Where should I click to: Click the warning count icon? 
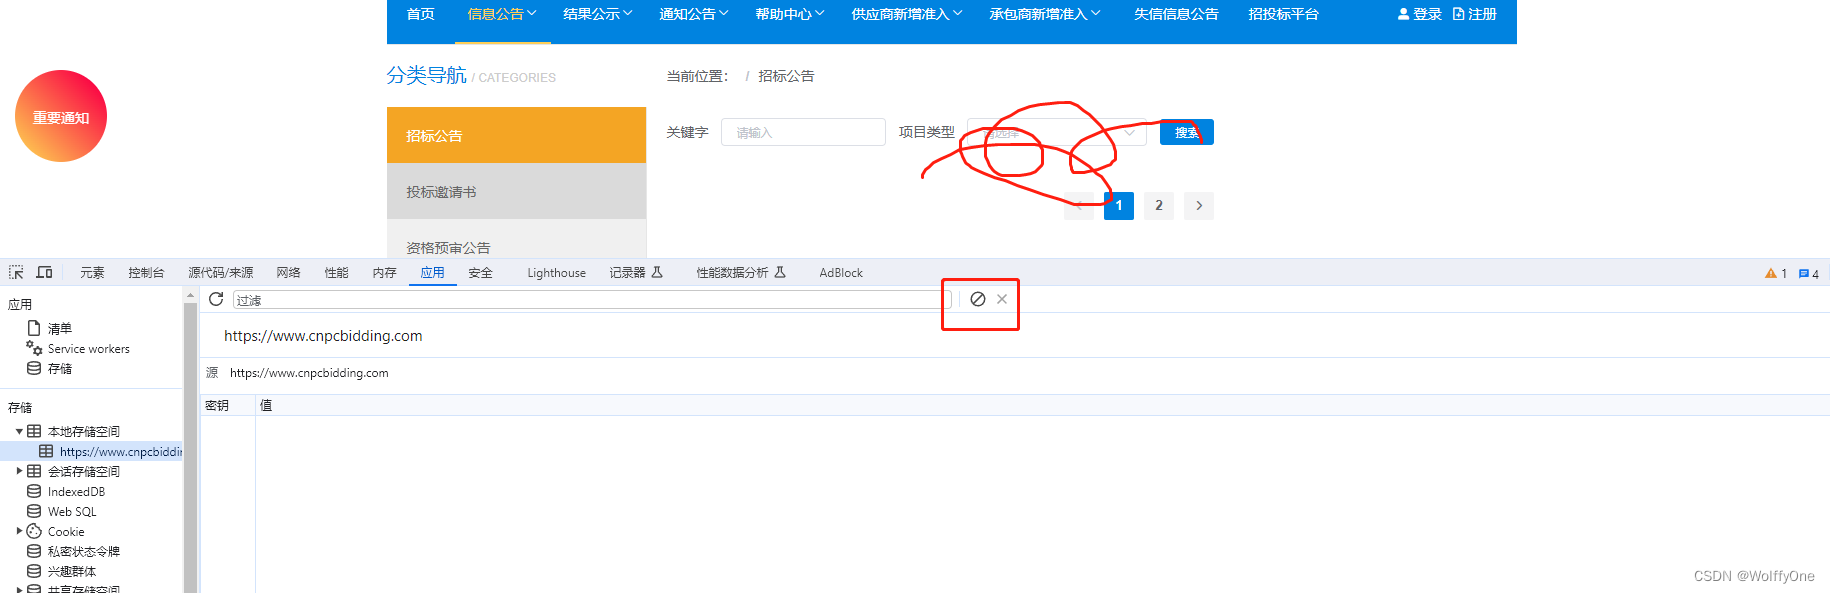(1776, 273)
